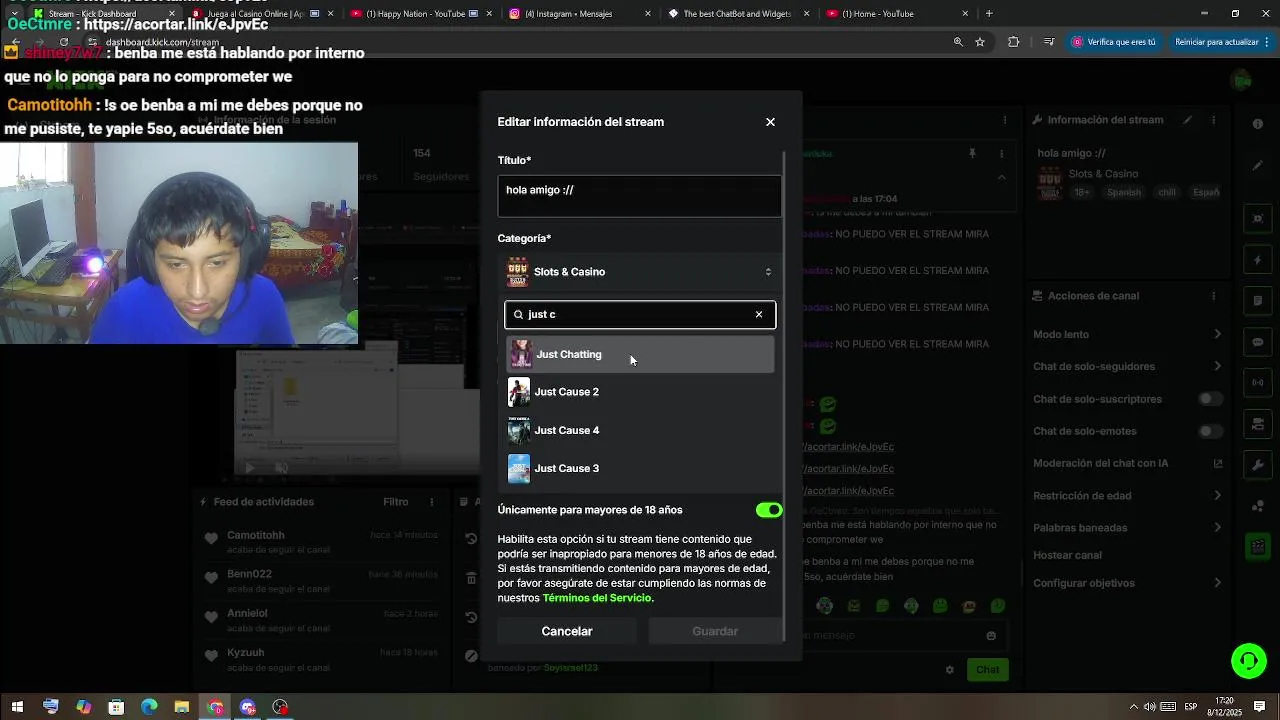
Task: Open Información del stream panel options menu
Action: click(1214, 120)
